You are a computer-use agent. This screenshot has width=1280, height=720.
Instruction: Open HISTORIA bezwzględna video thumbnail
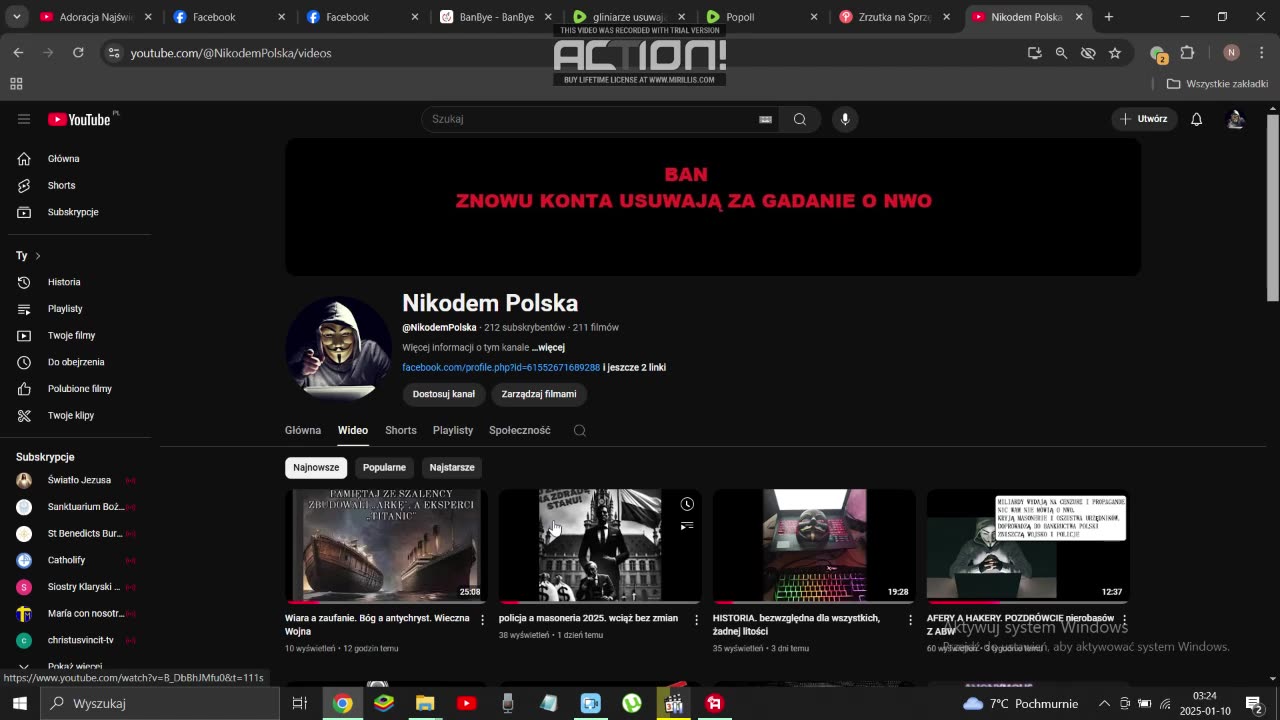[x=814, y=546]
